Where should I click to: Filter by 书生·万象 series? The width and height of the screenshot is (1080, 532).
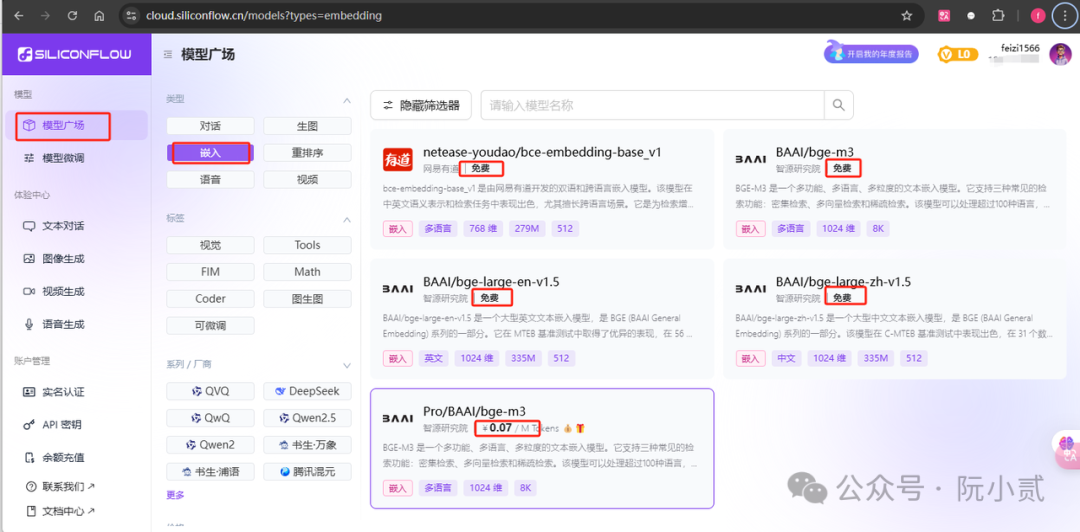point(307,445)
